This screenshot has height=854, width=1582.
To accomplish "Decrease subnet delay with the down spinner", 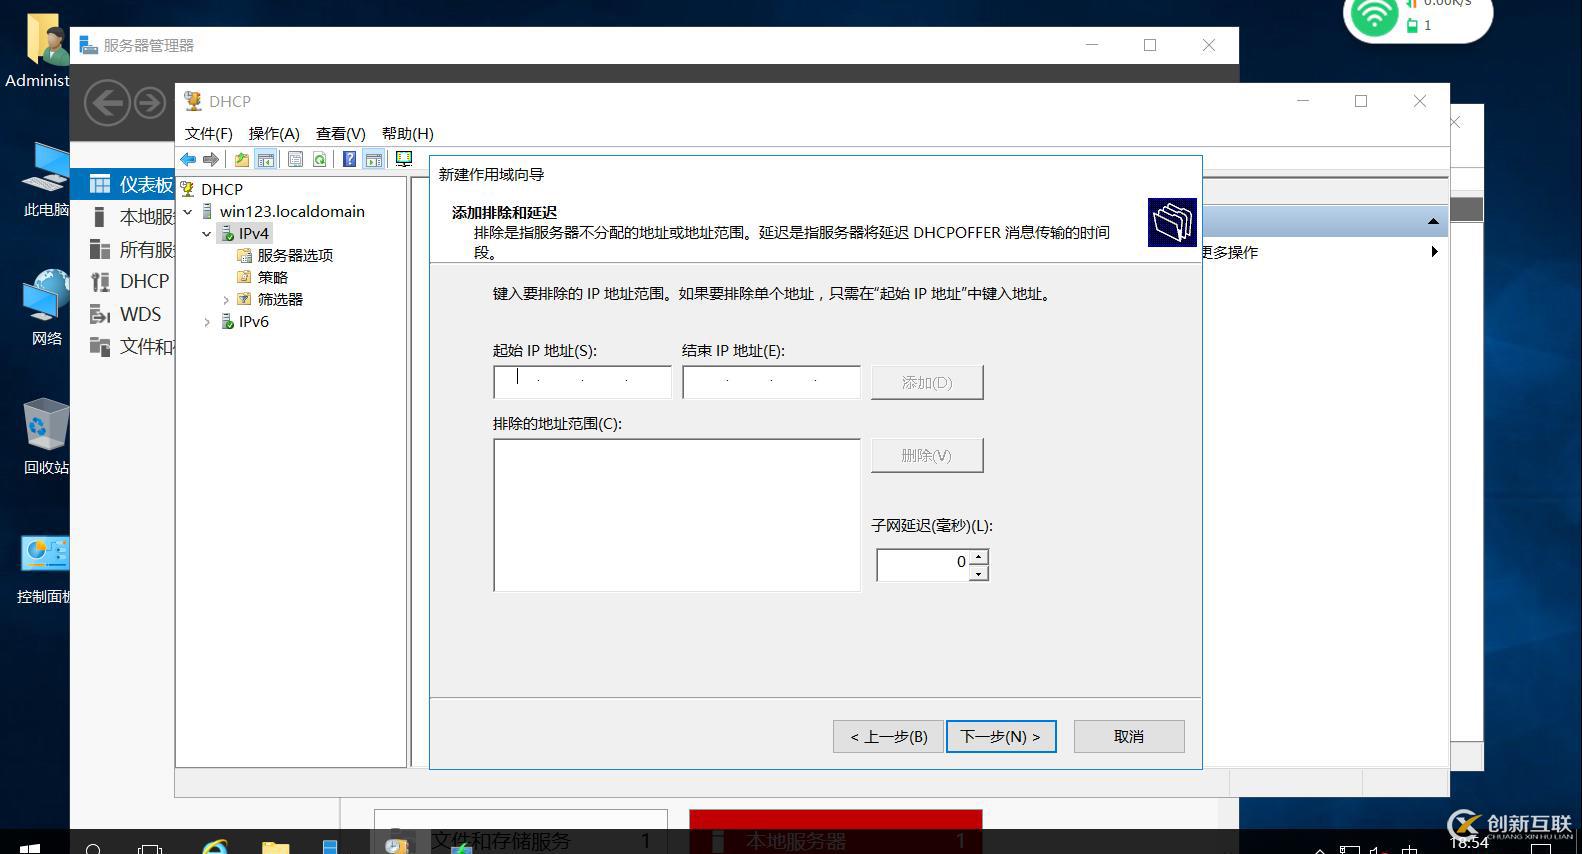I will coord(979,573).
